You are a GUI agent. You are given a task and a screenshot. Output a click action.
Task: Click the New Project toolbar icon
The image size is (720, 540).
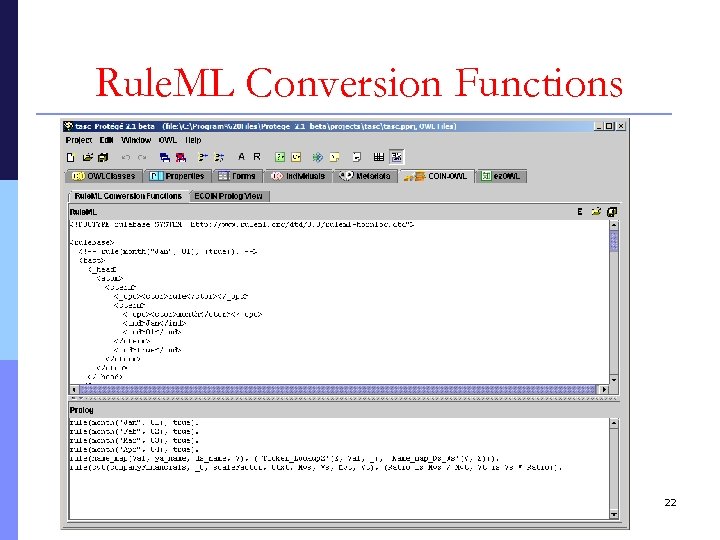[70, 158]
